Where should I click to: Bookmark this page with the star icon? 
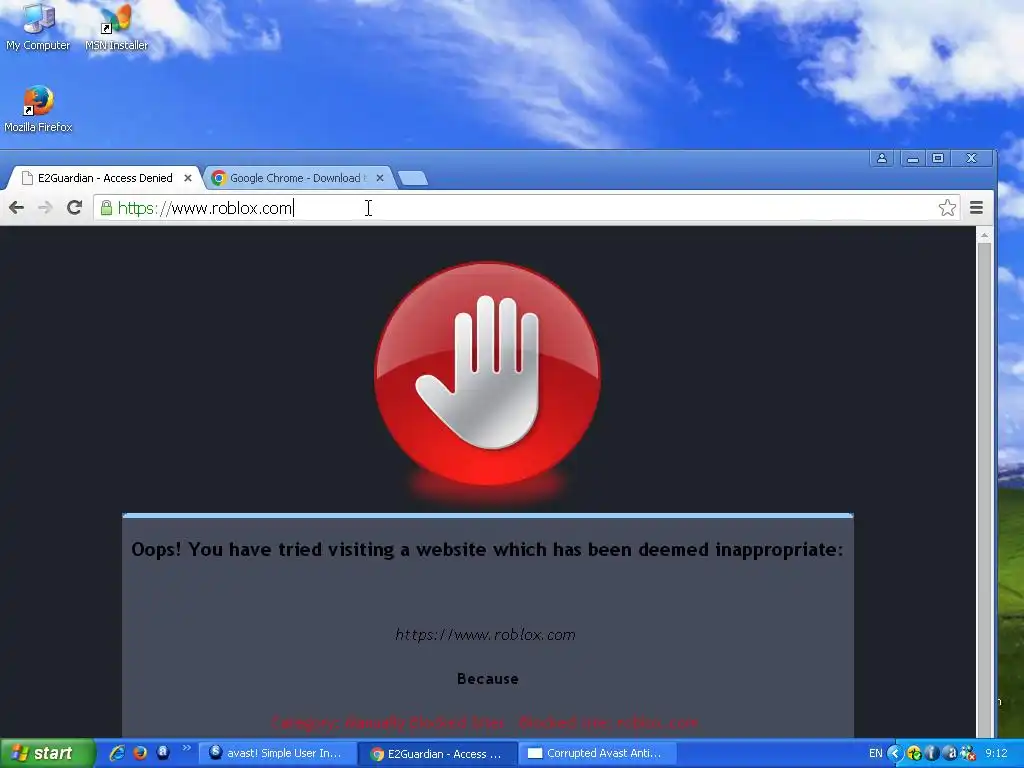point(947,208)
